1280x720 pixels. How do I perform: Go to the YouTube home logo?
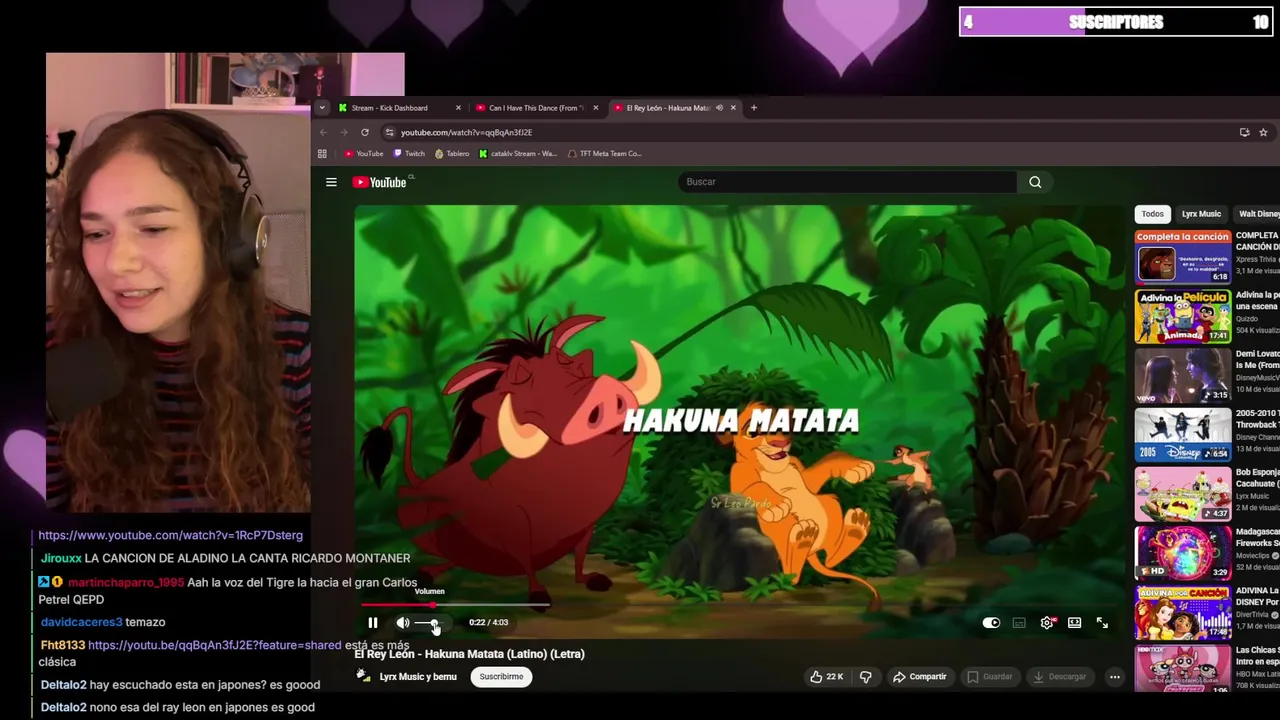pos(380,182)
